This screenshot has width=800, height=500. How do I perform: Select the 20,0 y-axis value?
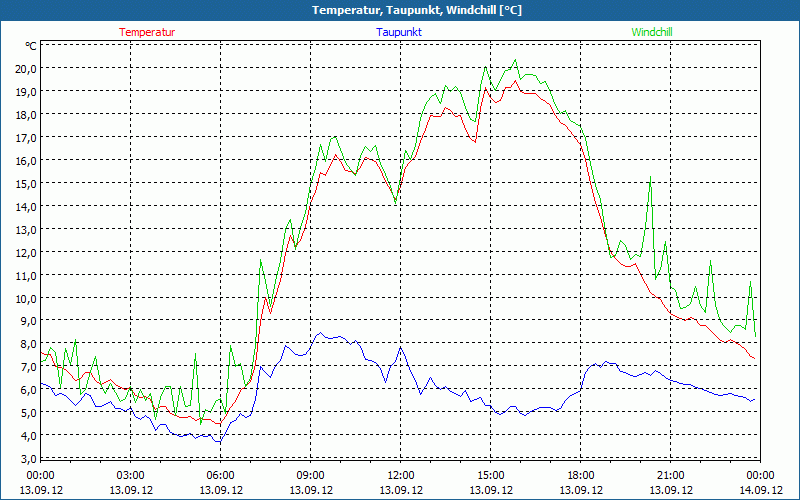[26, 68]
